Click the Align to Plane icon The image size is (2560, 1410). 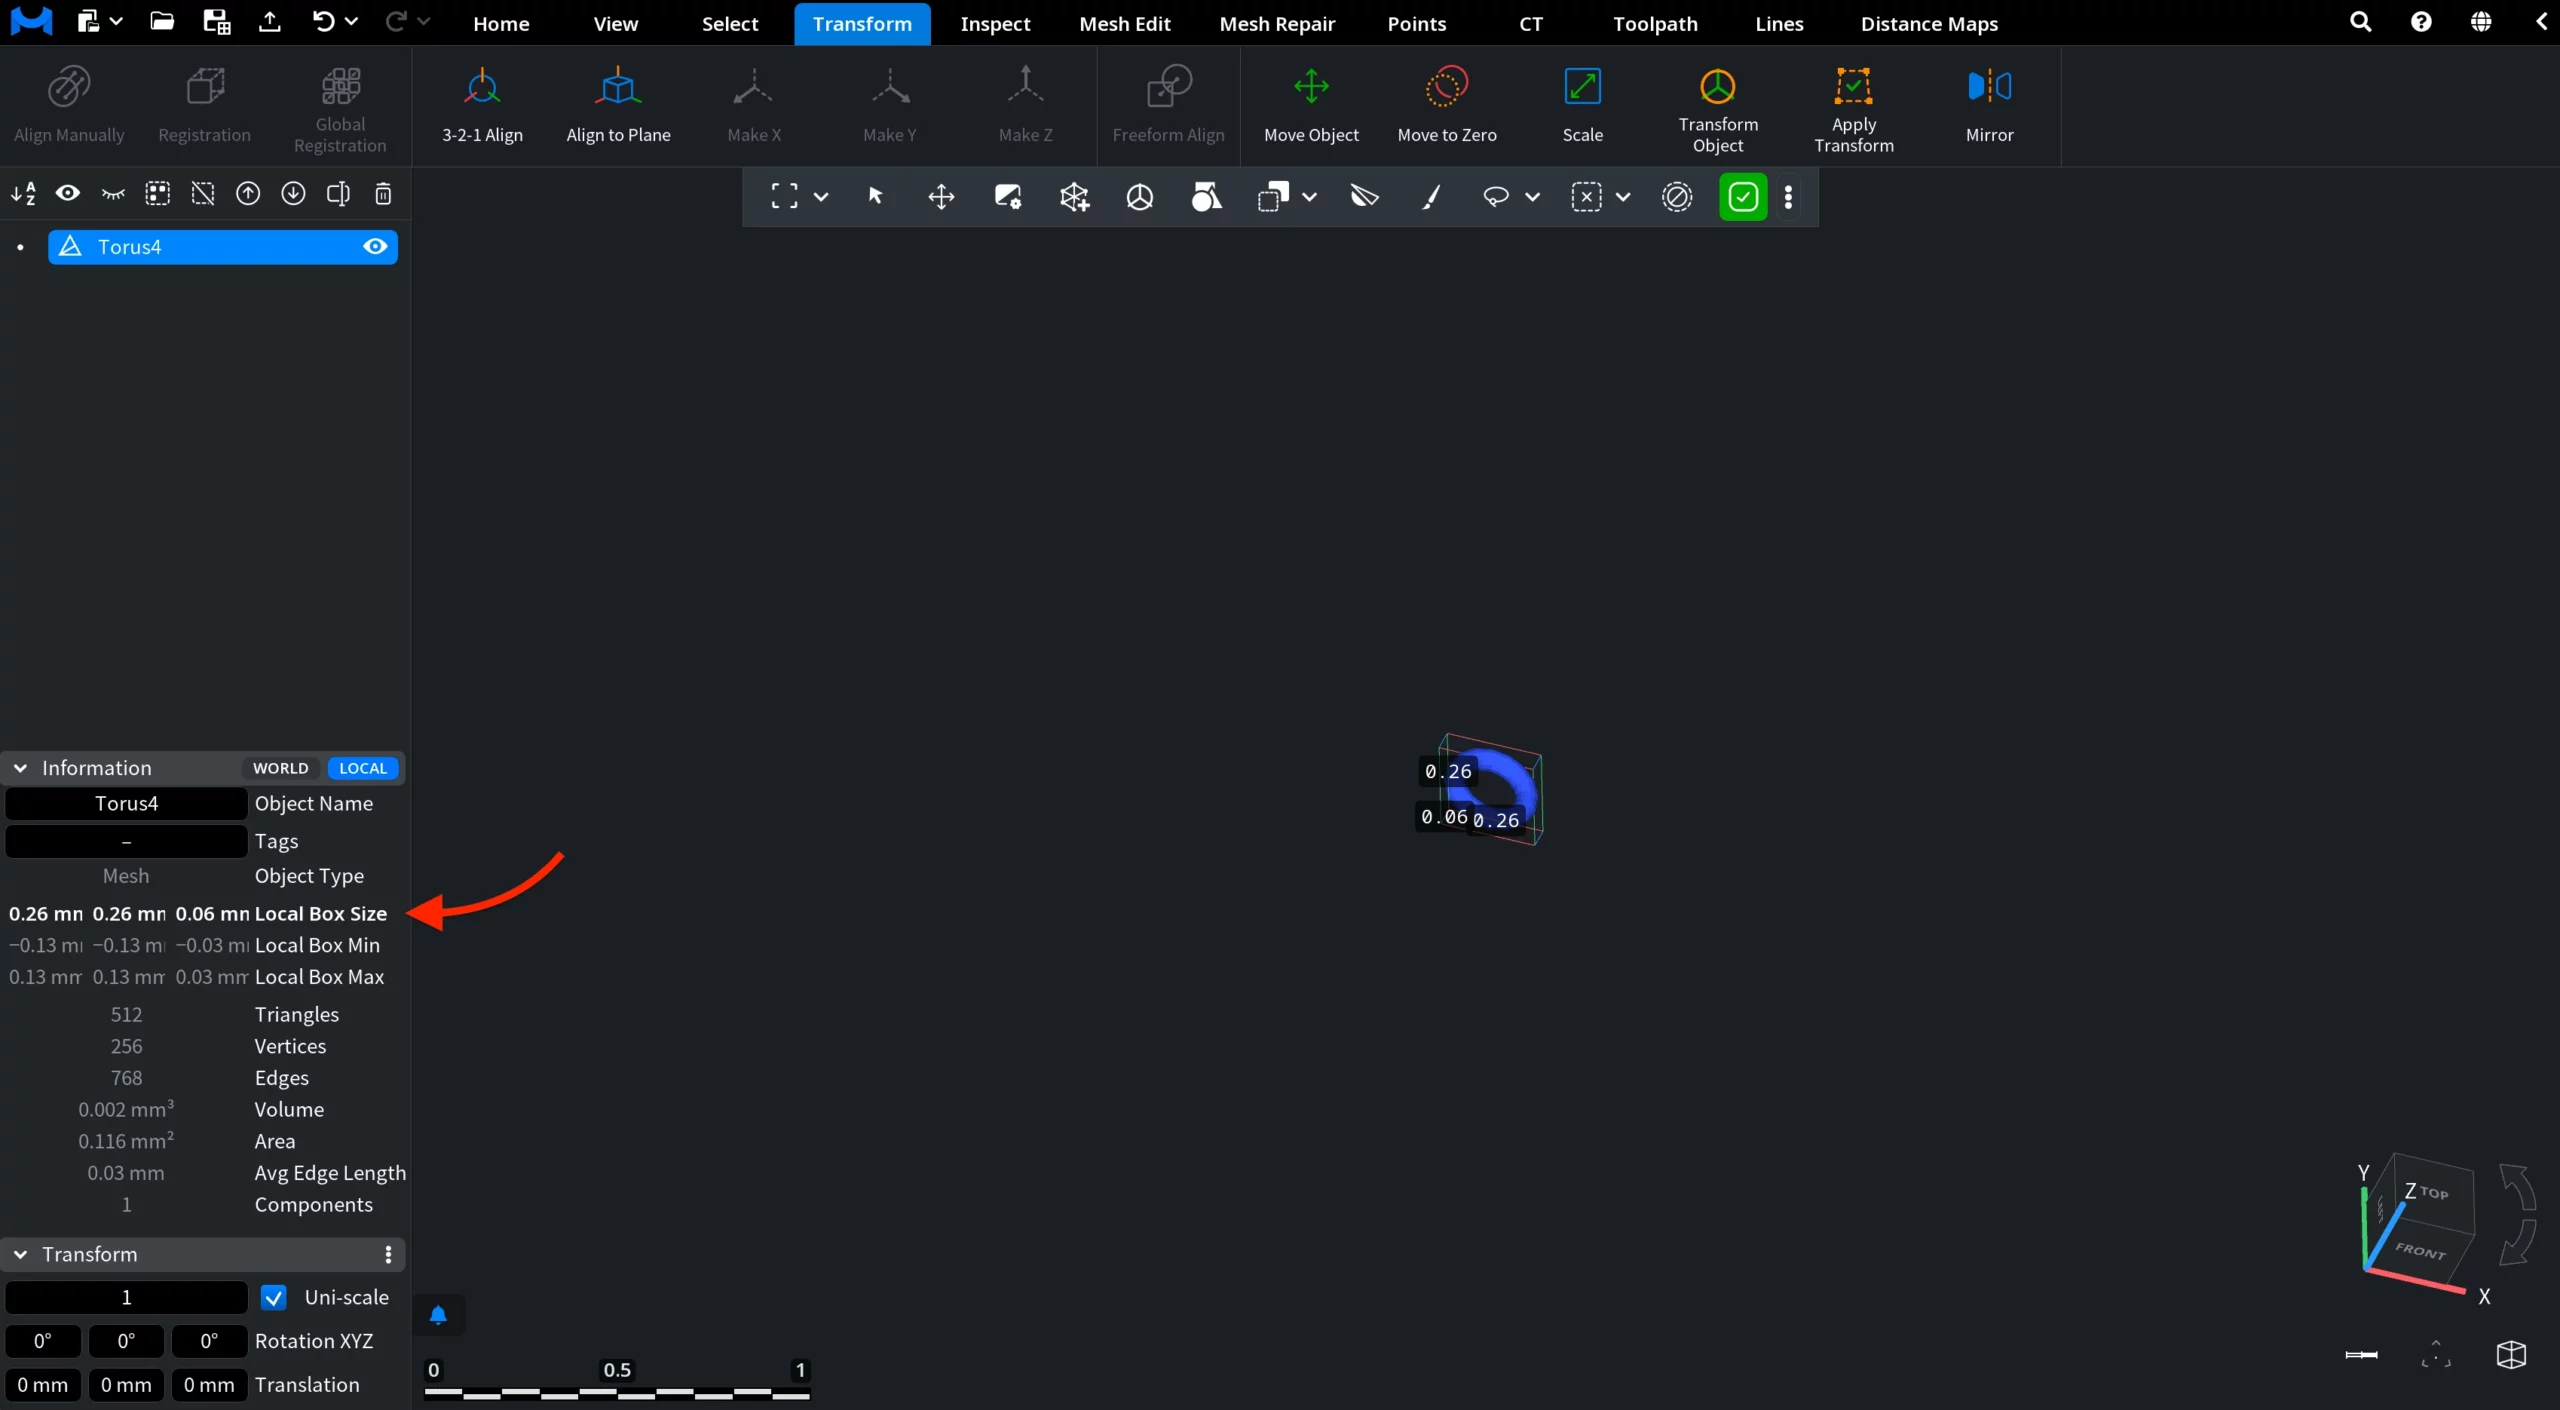tap(617, 87)
